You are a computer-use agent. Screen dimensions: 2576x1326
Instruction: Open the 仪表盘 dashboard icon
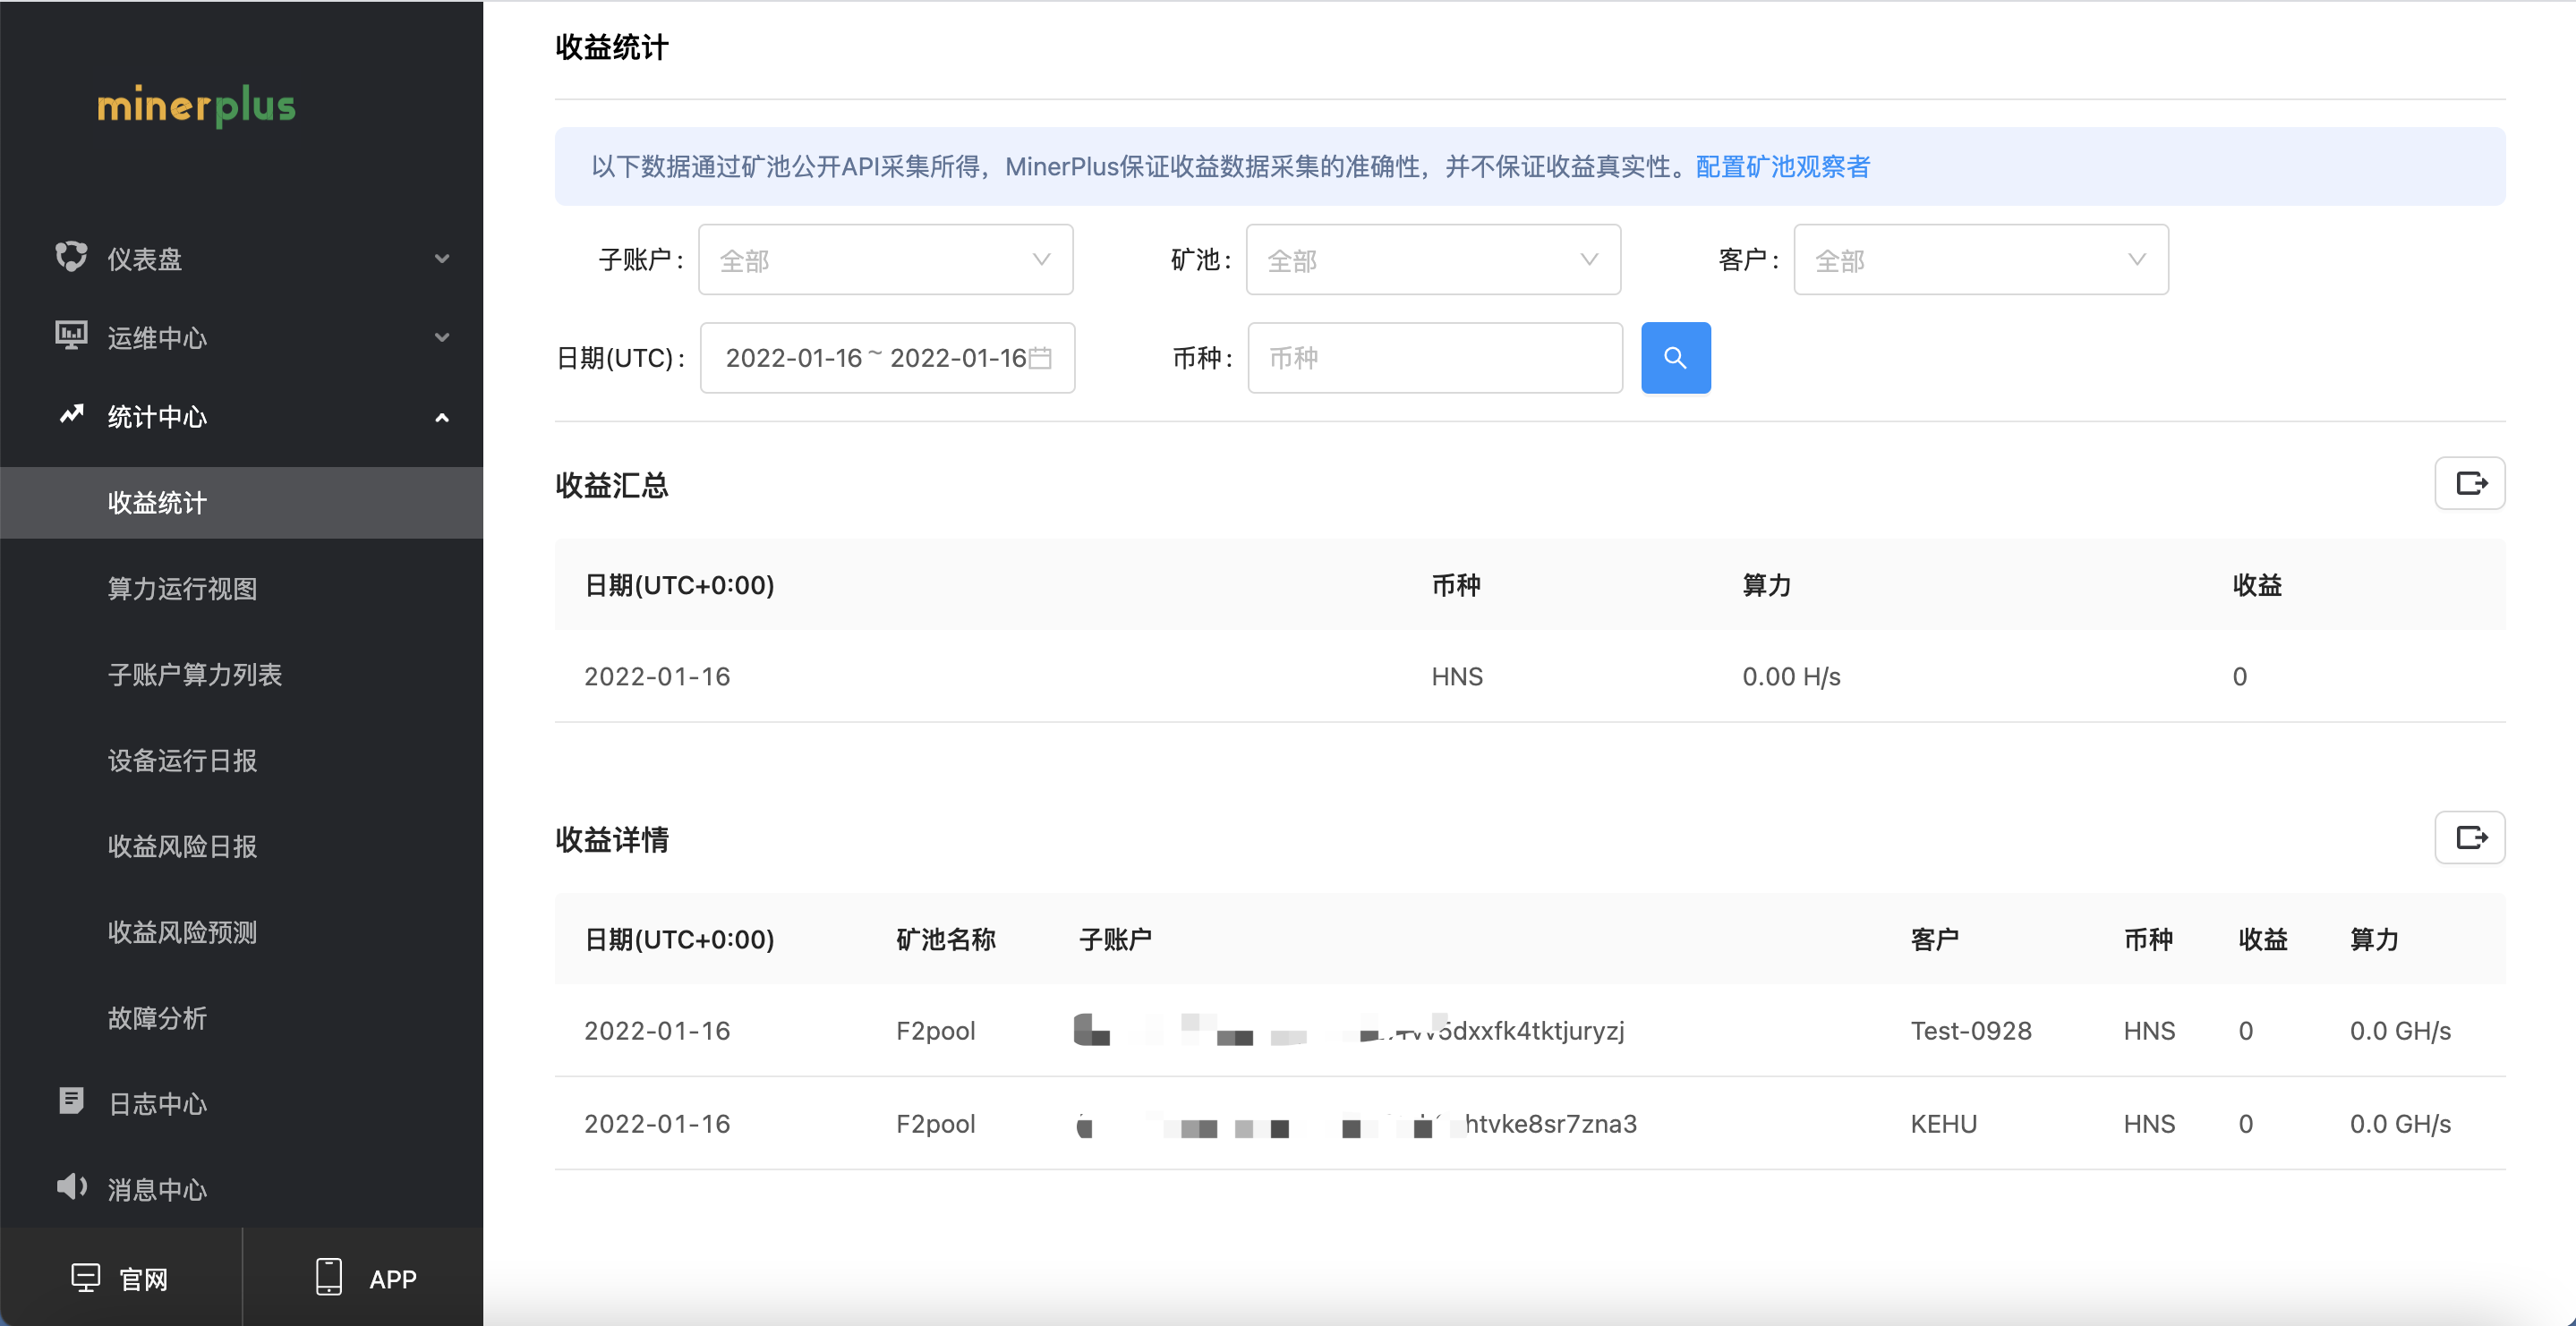pyautogui.click(x=71, y=257)
